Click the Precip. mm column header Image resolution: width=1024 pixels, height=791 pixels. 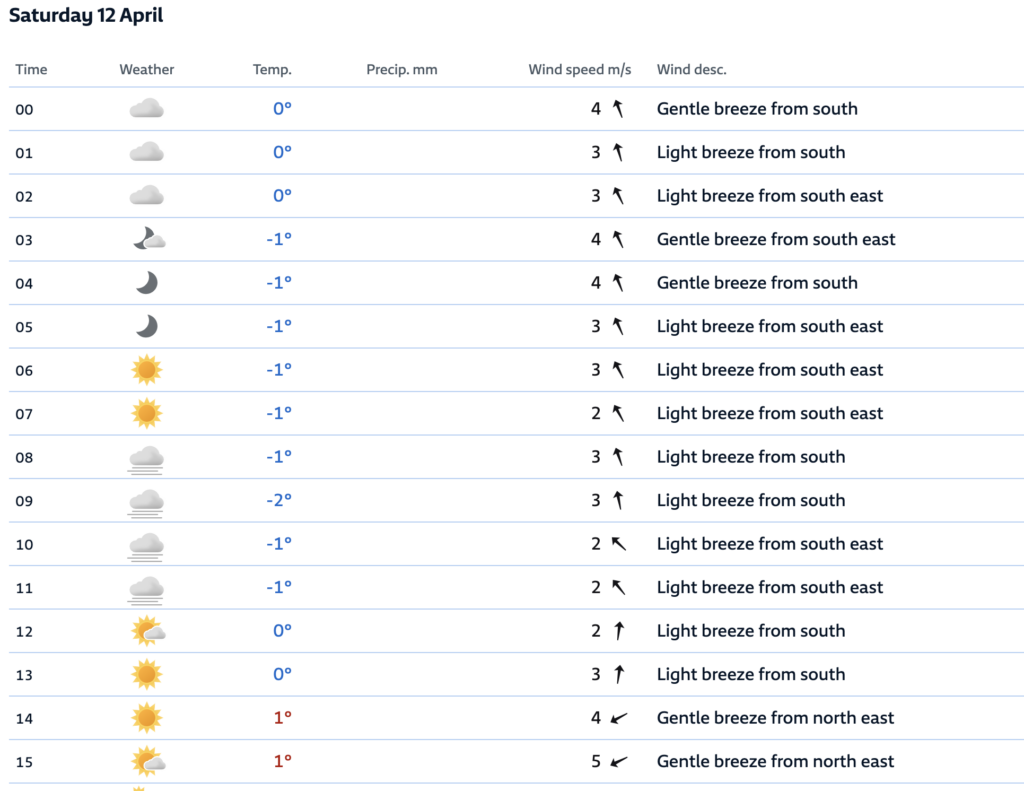tap(402, 70)
